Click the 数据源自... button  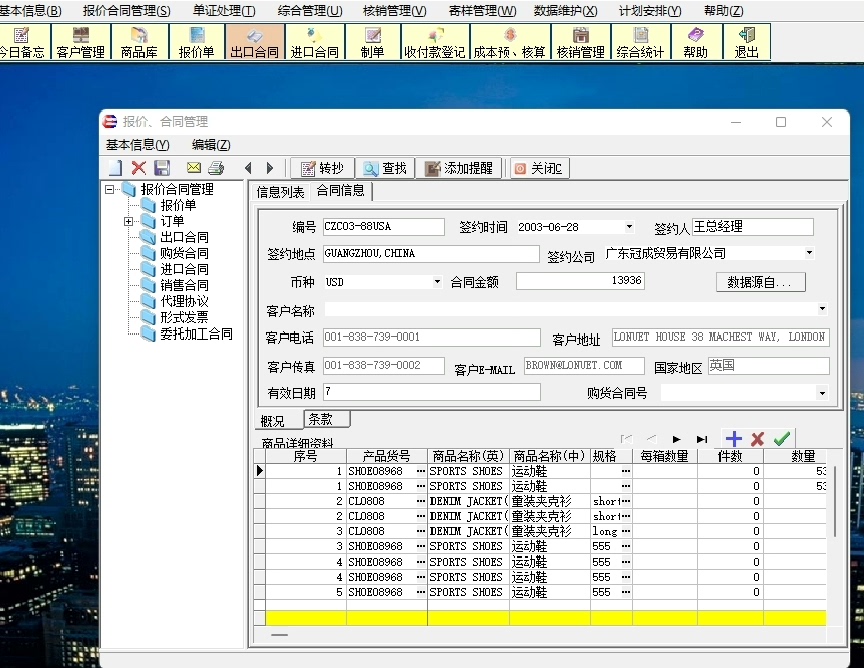(760, 283)
